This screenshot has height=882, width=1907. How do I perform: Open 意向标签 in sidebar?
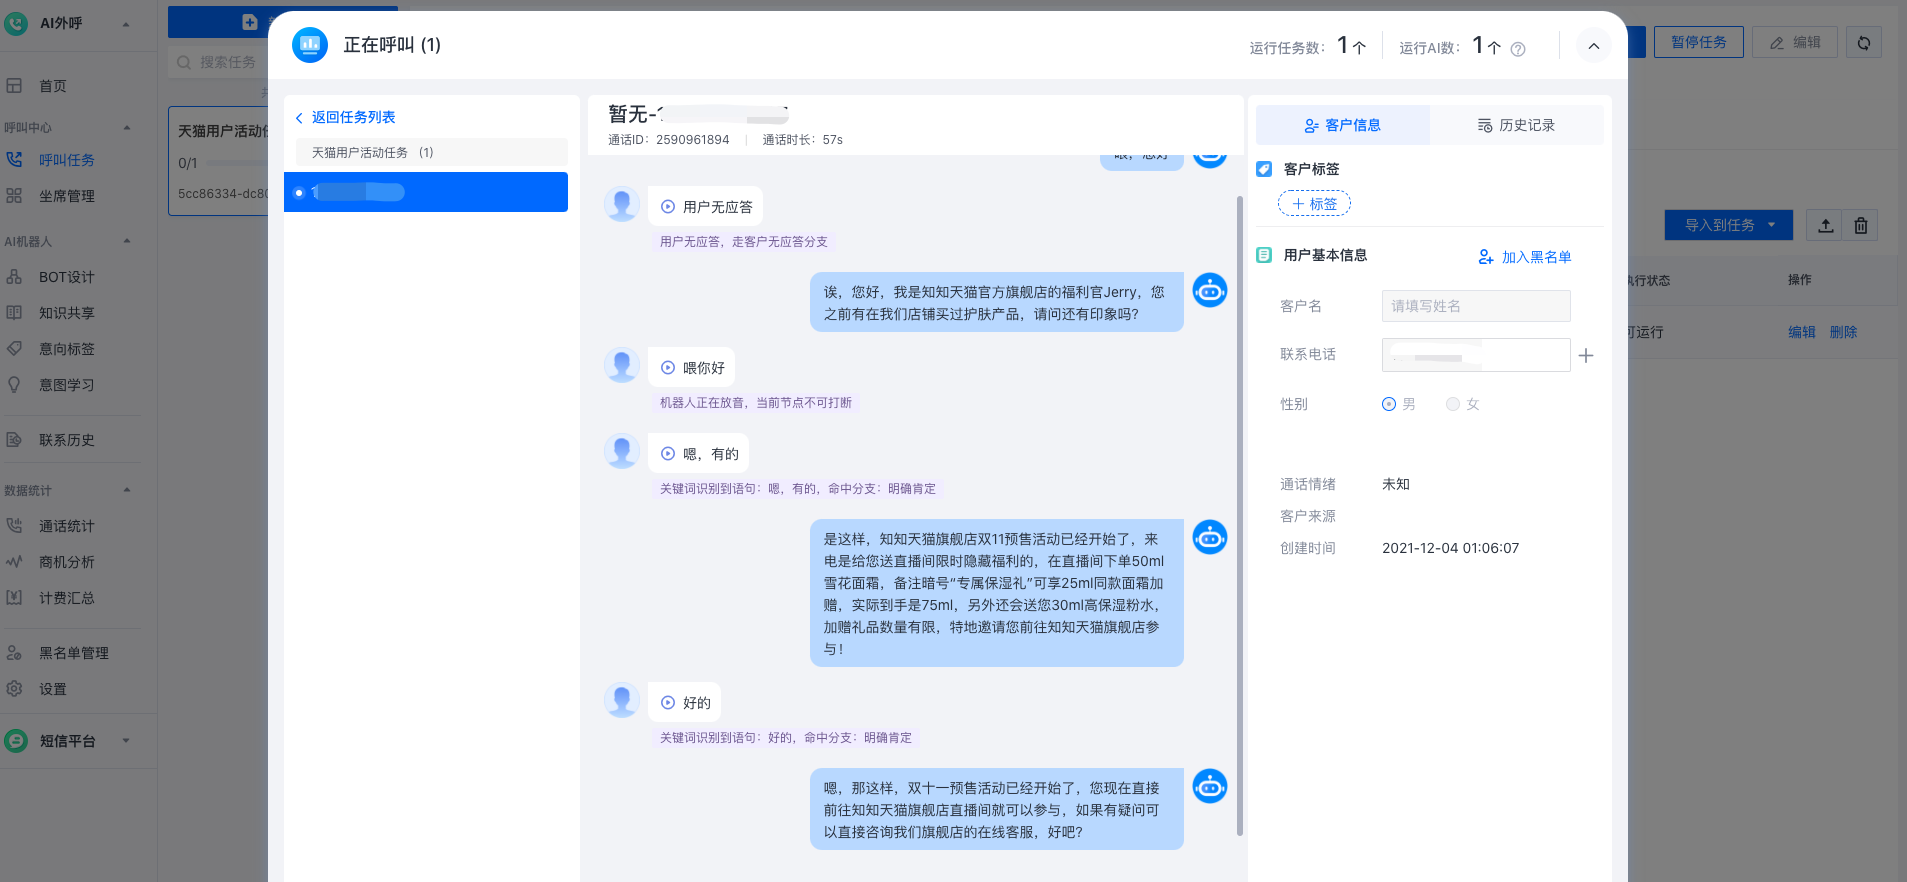[x=66, y=349]
